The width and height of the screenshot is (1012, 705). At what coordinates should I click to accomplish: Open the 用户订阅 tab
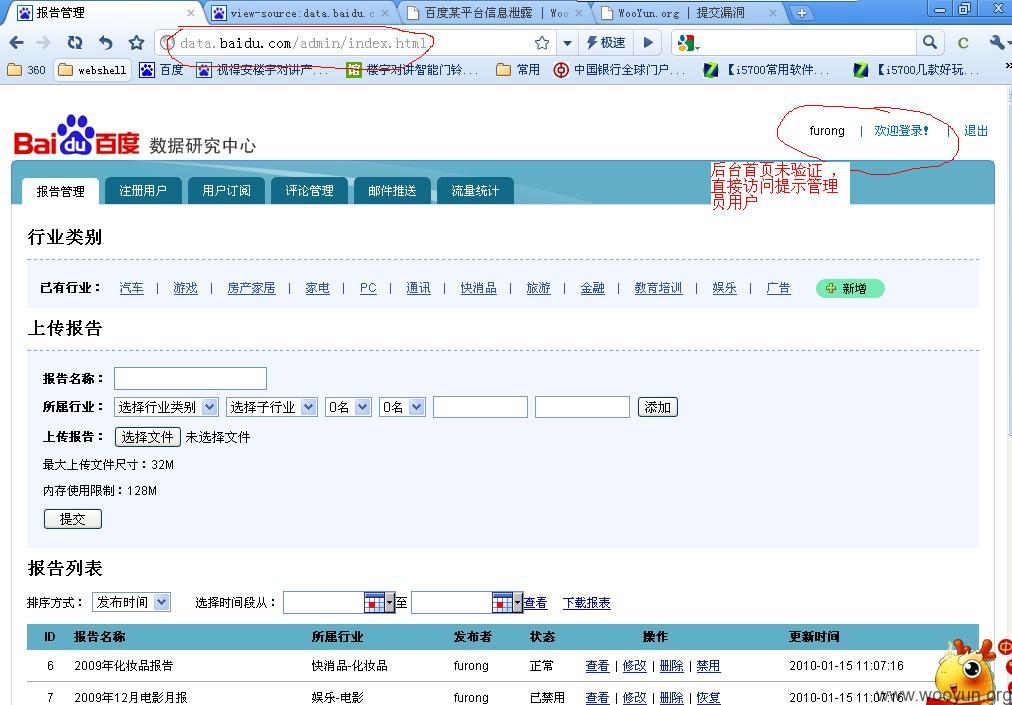226,190
